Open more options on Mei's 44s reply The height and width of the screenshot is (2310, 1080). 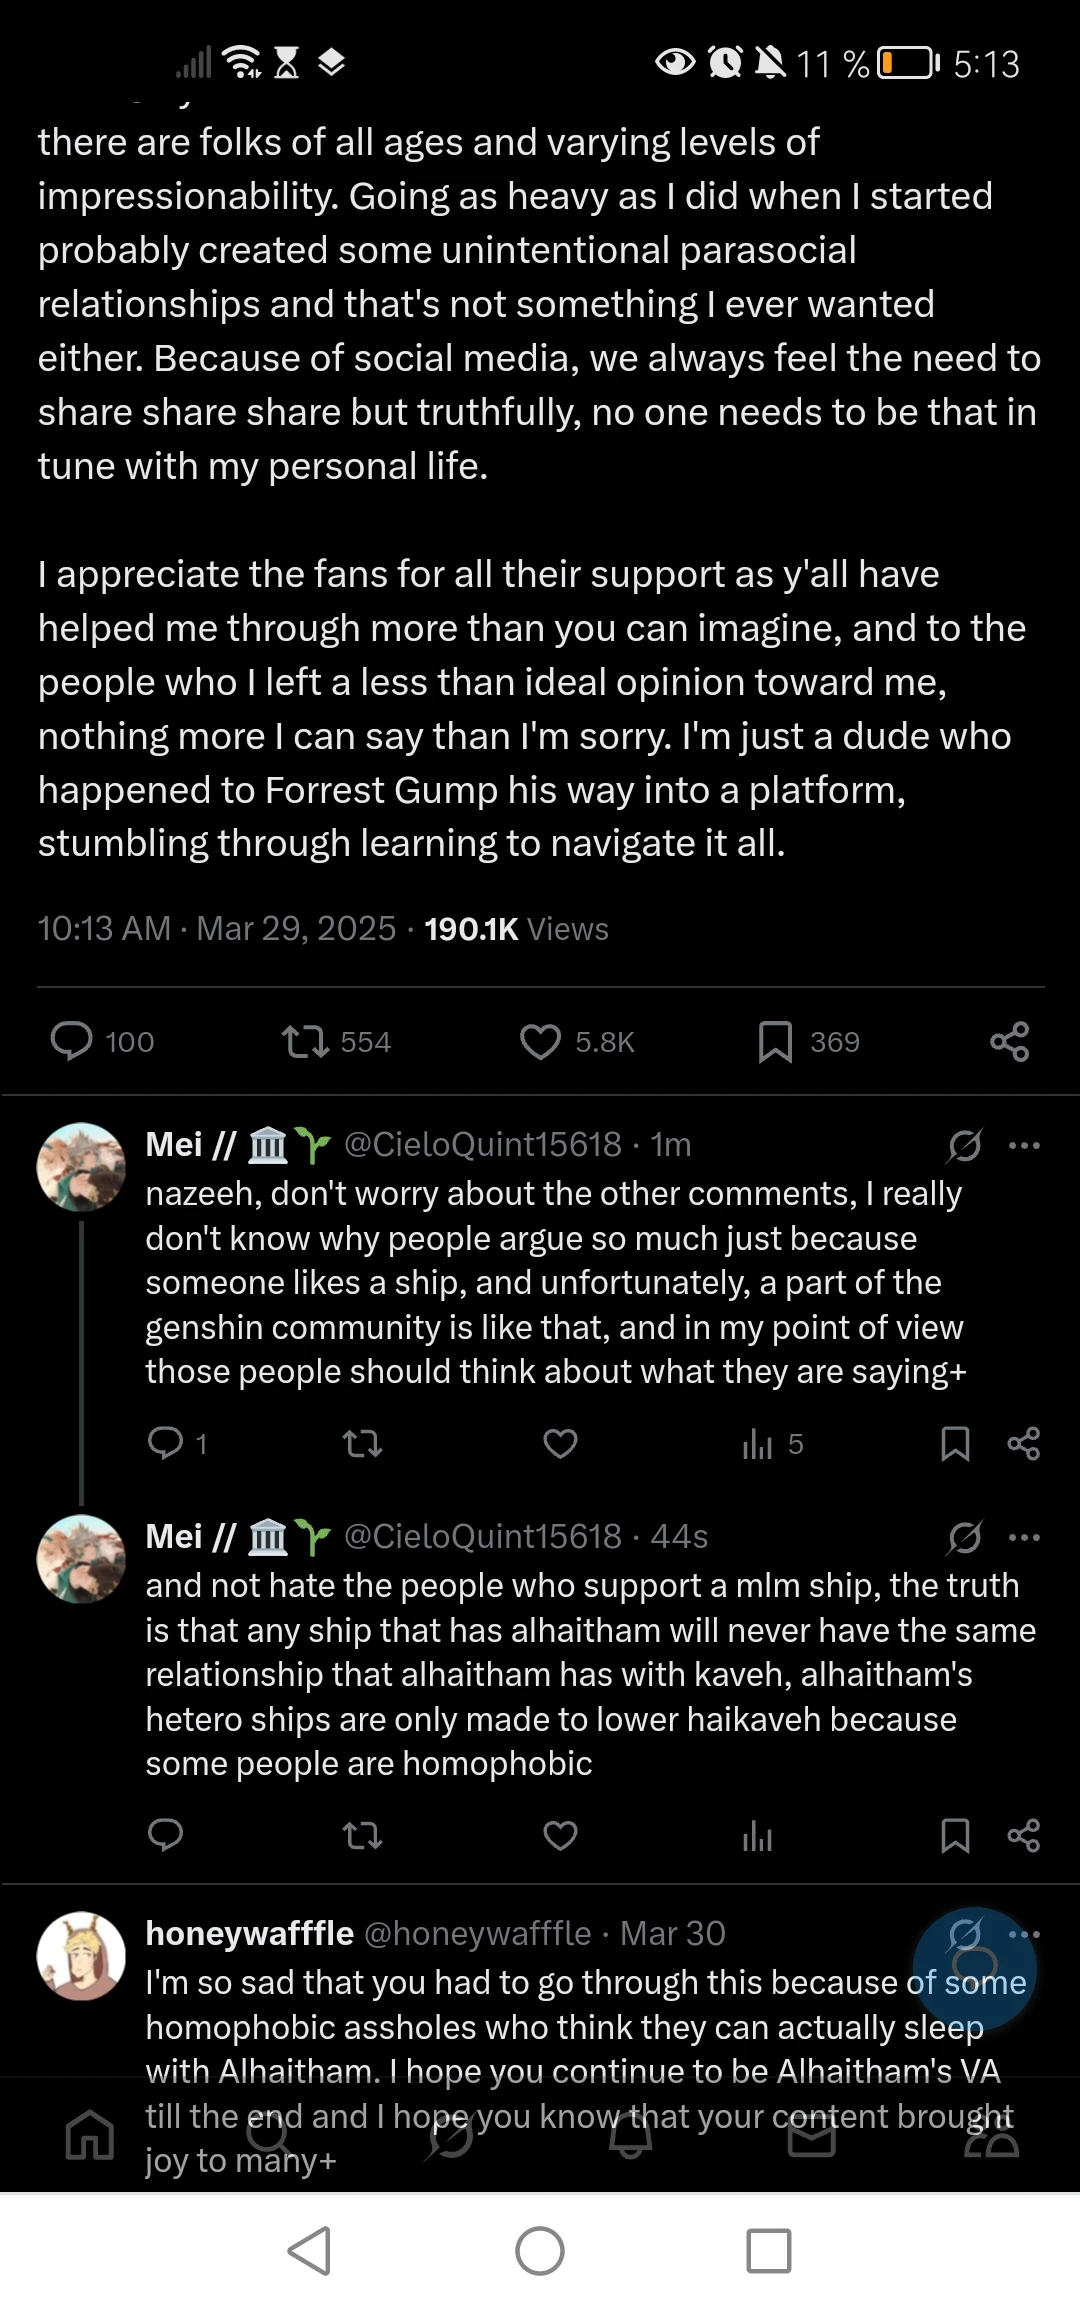point(1024,1537)
